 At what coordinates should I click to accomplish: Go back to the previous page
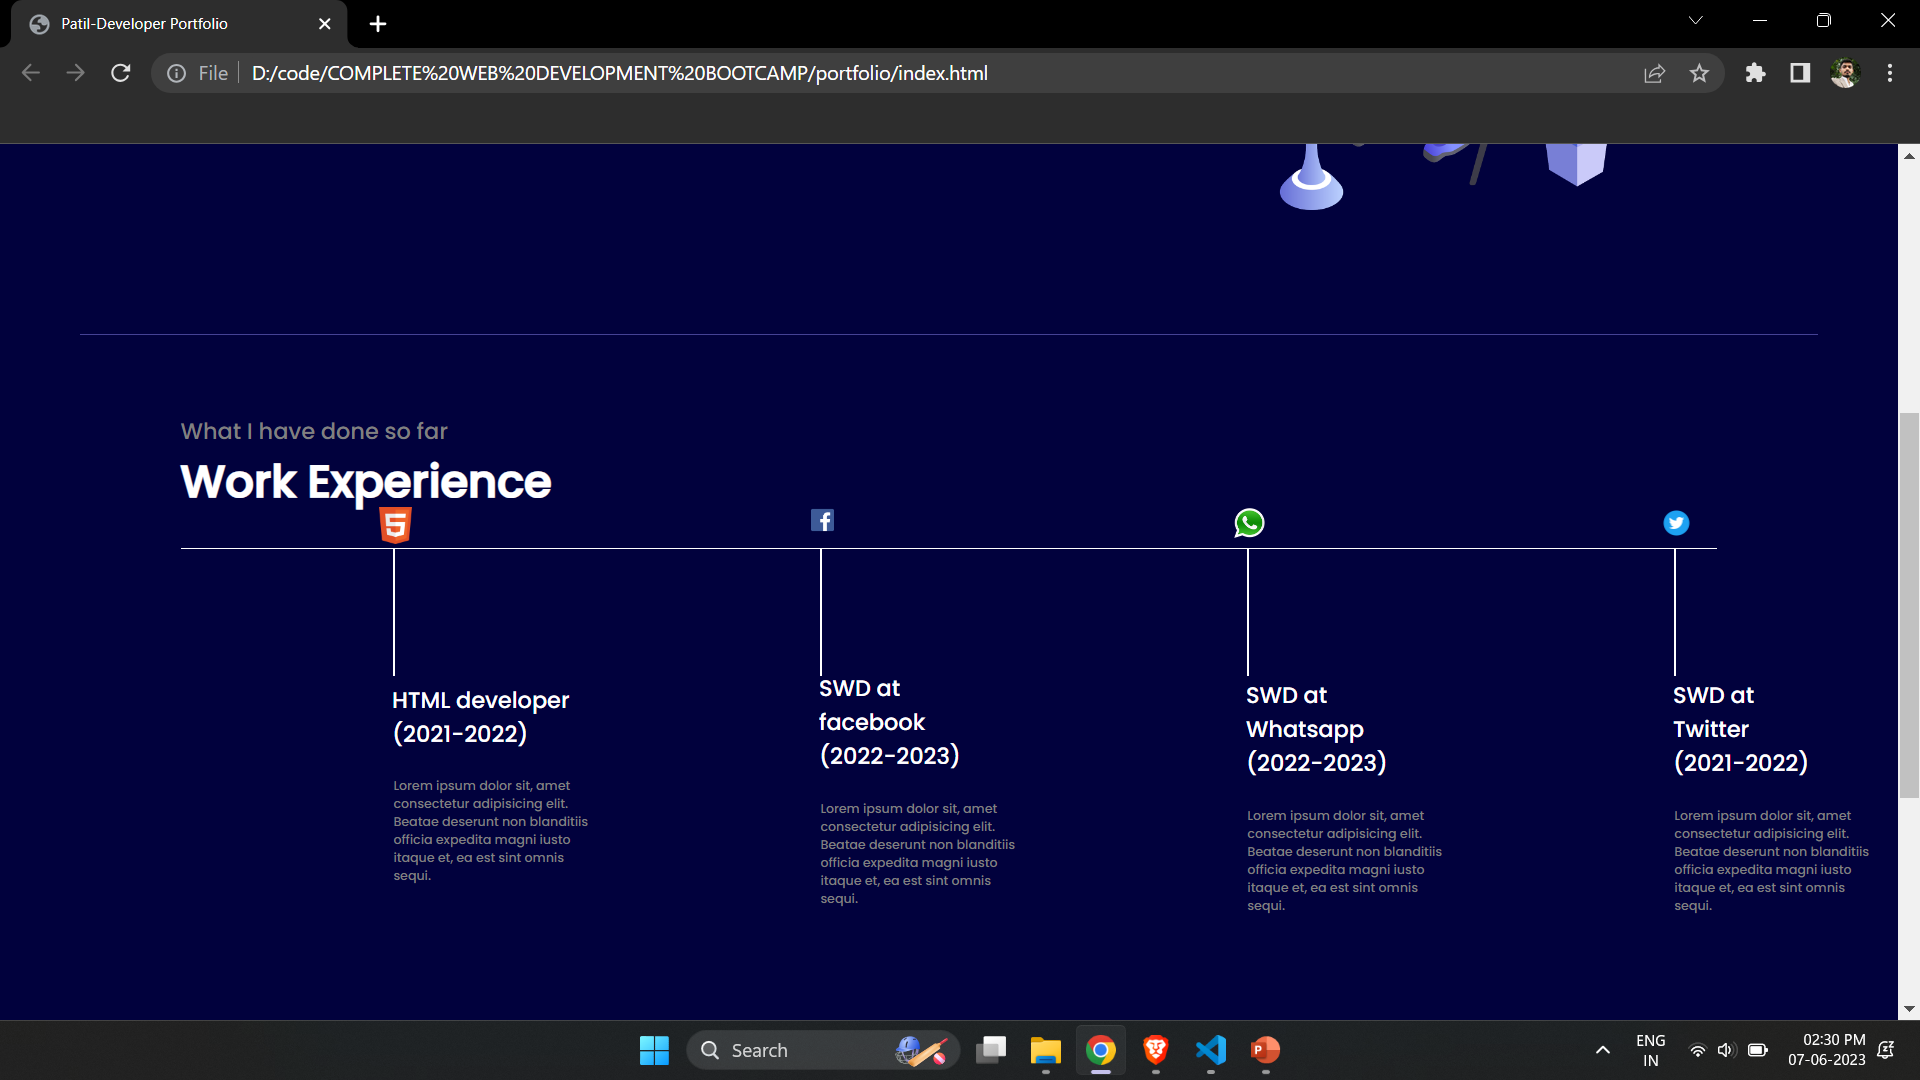31,73
